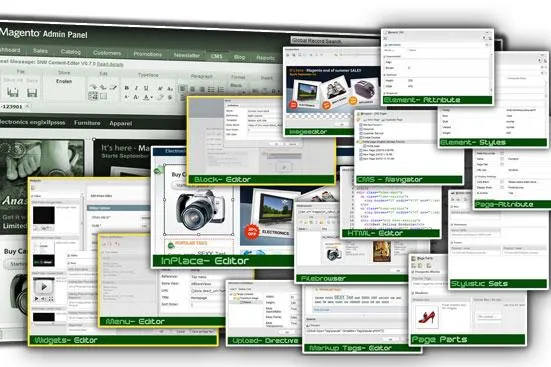This screenshot has width=551, height=367.
Task: Open the Blog admin menu
Action: pos(239,57)
